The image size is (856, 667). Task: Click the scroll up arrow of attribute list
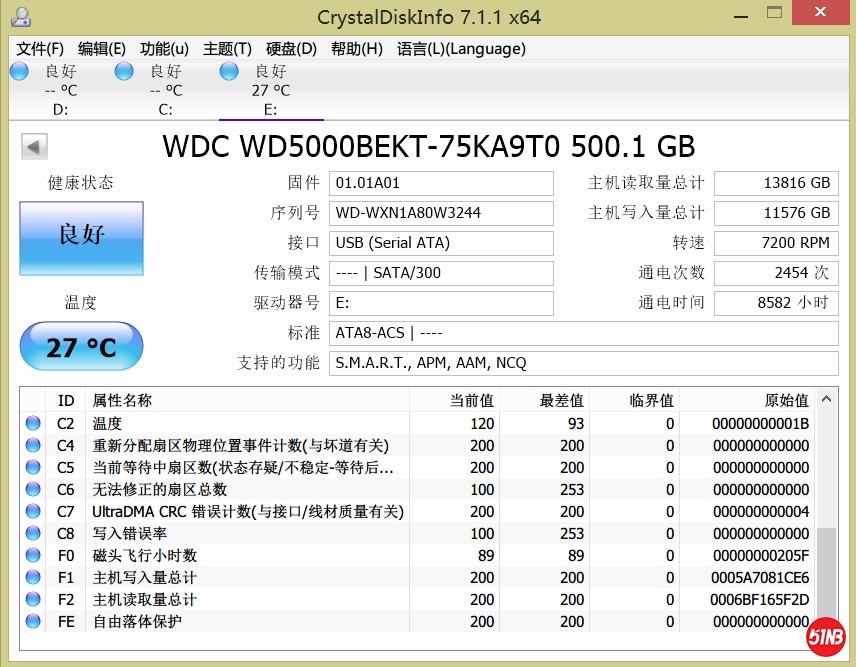point(827,400)
